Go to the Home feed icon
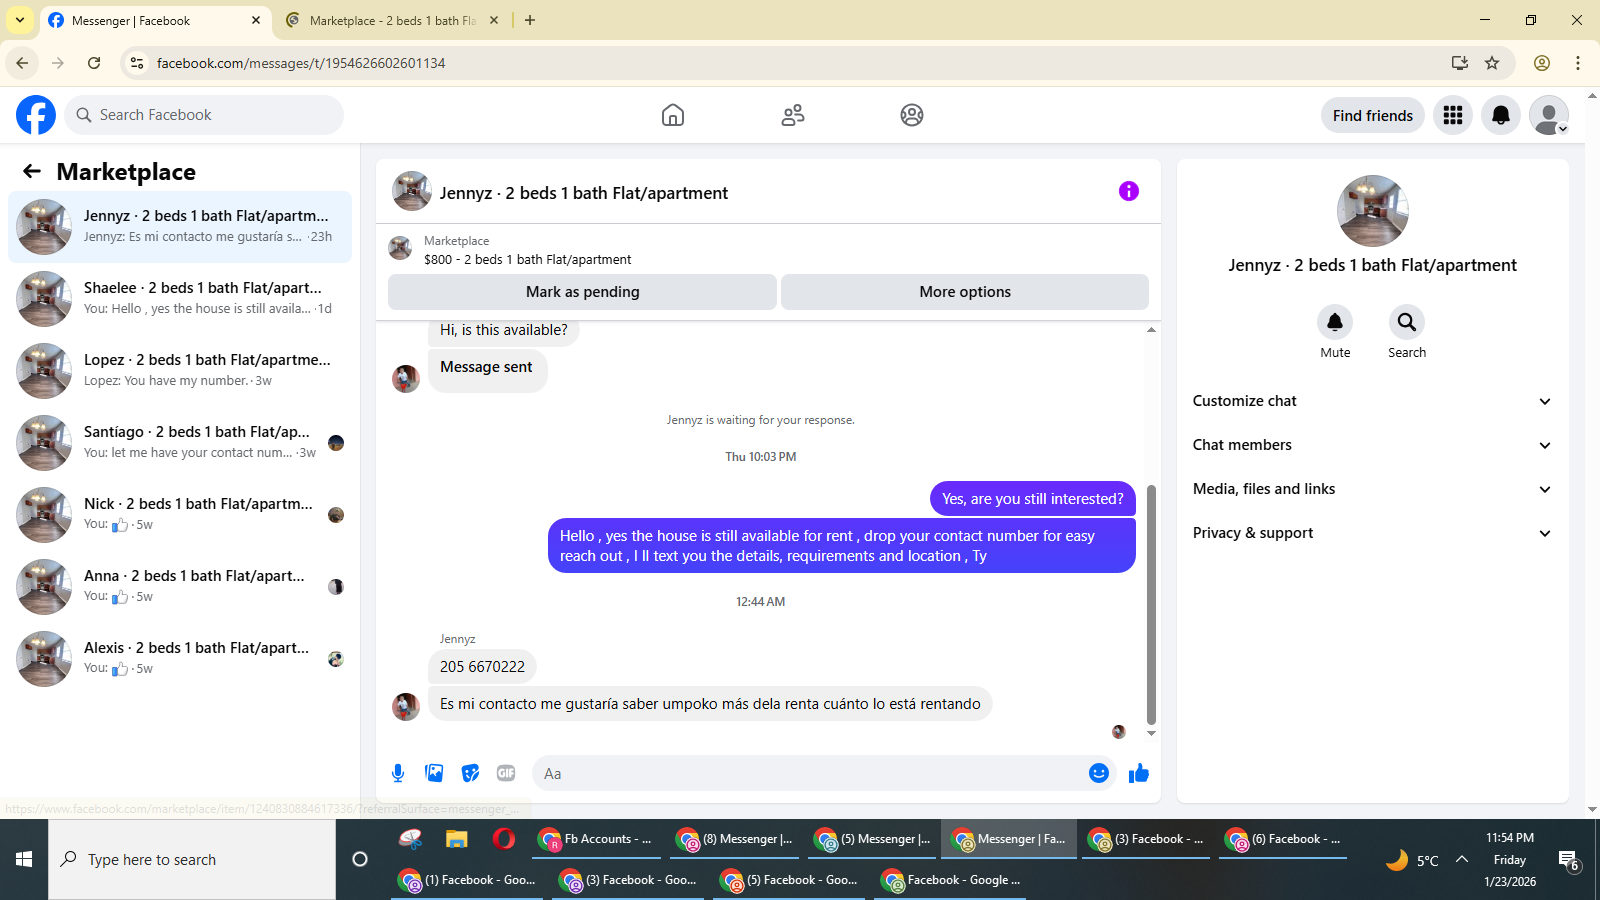1600x900 pixels. (x=673, y=115)
